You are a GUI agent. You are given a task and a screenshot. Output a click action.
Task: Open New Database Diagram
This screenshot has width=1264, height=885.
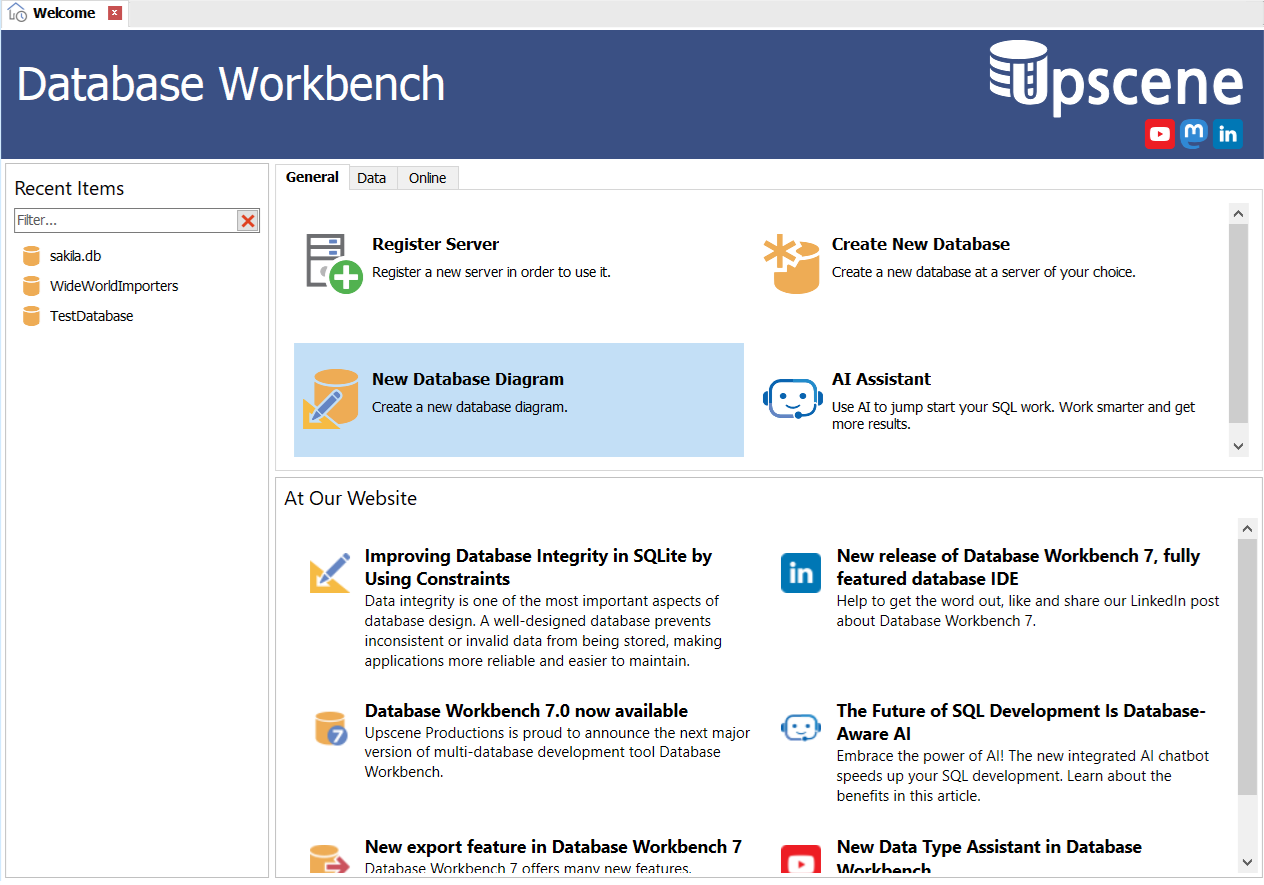tap(468, 379)
